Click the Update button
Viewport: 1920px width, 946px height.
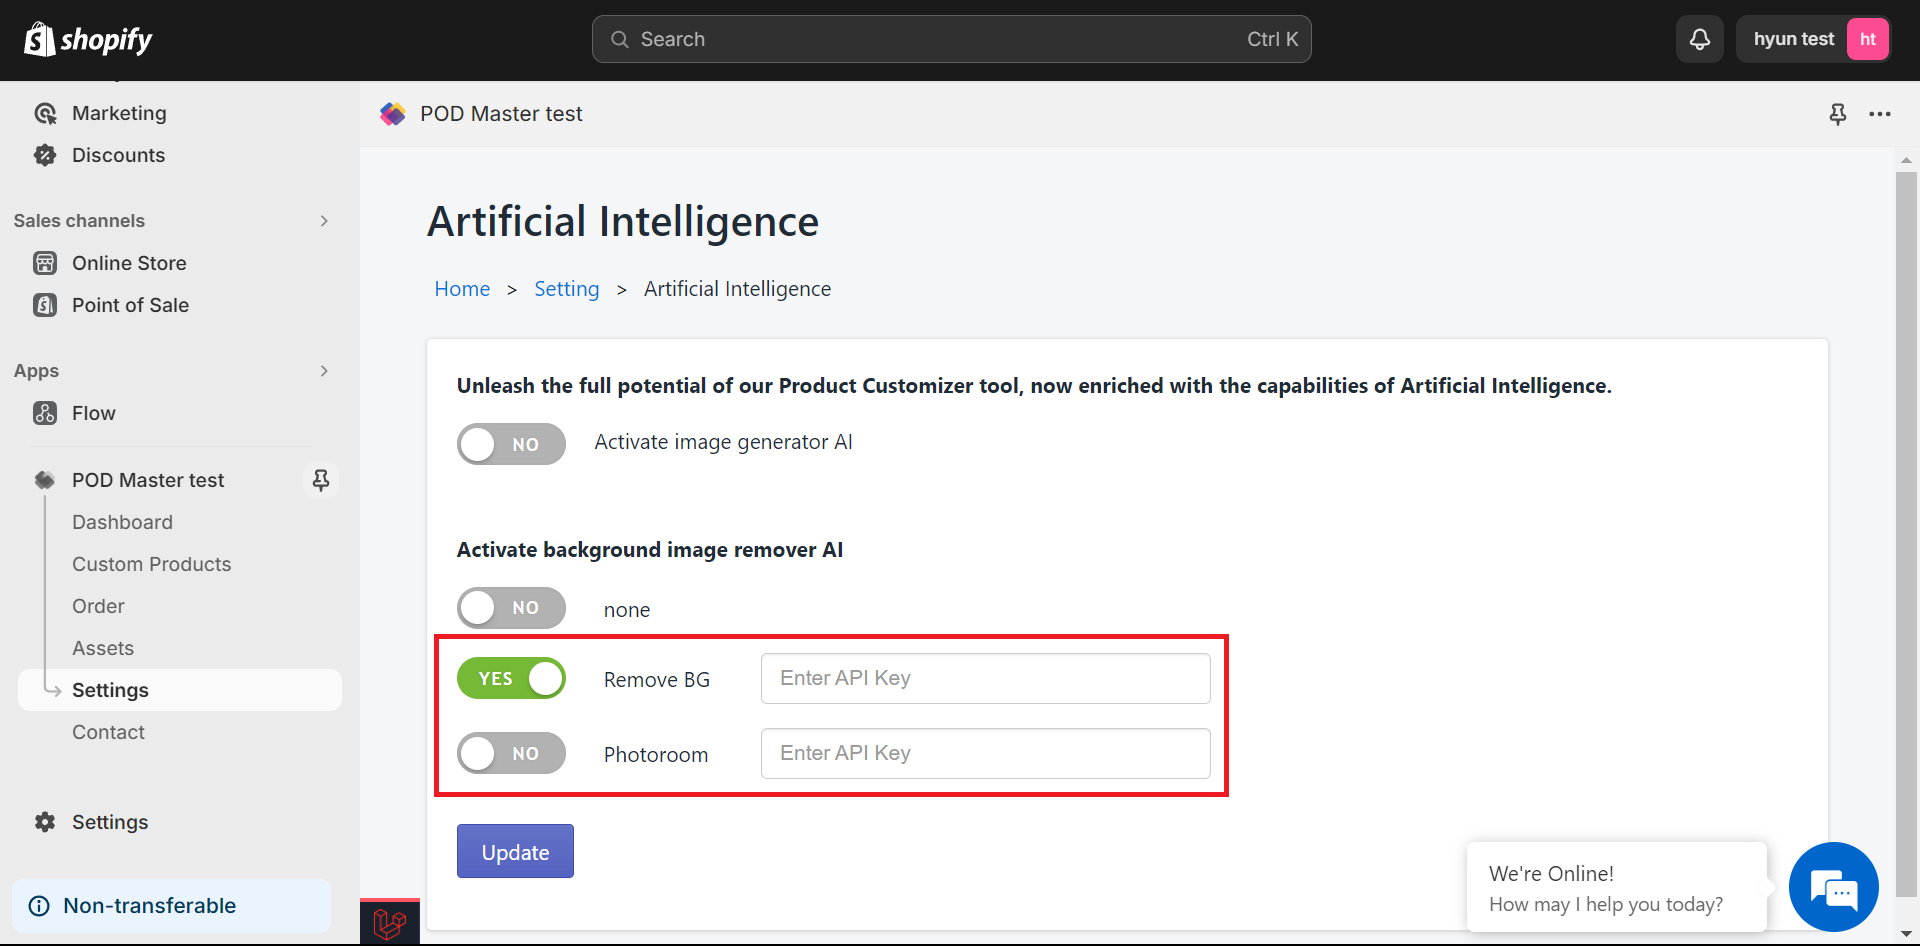[x=515, y=851]
